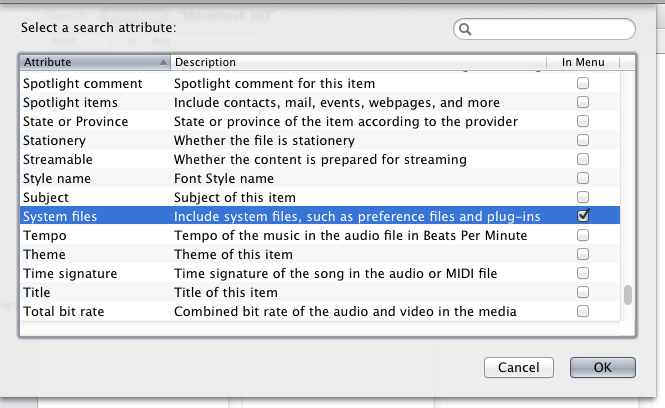665x408 pixels.
Task: Check In Menu for State or Province
Action: [583, 121]
